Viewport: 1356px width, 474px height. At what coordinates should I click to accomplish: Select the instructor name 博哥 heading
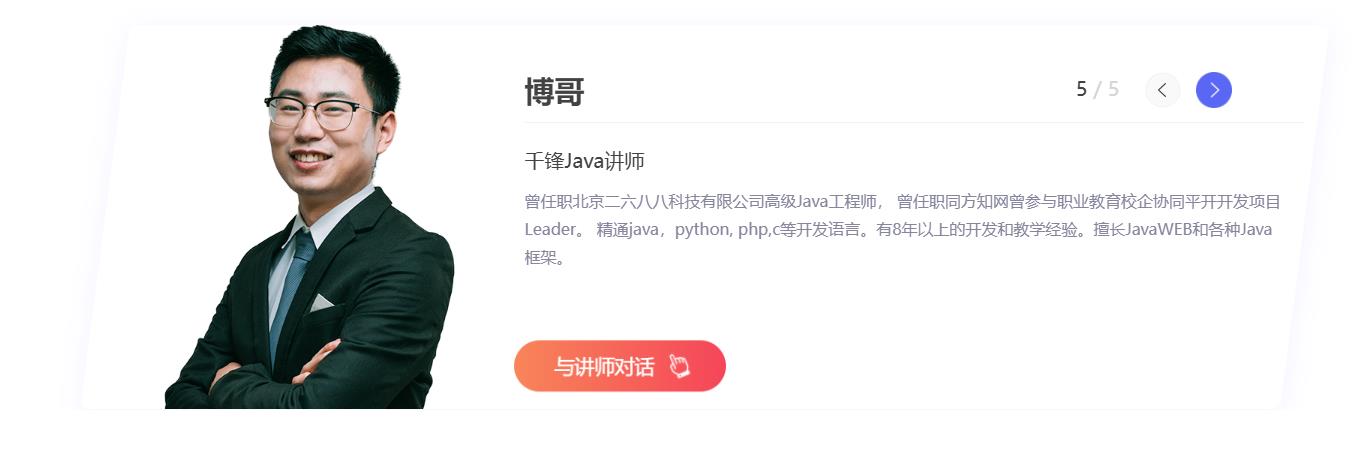coord(554,92)
